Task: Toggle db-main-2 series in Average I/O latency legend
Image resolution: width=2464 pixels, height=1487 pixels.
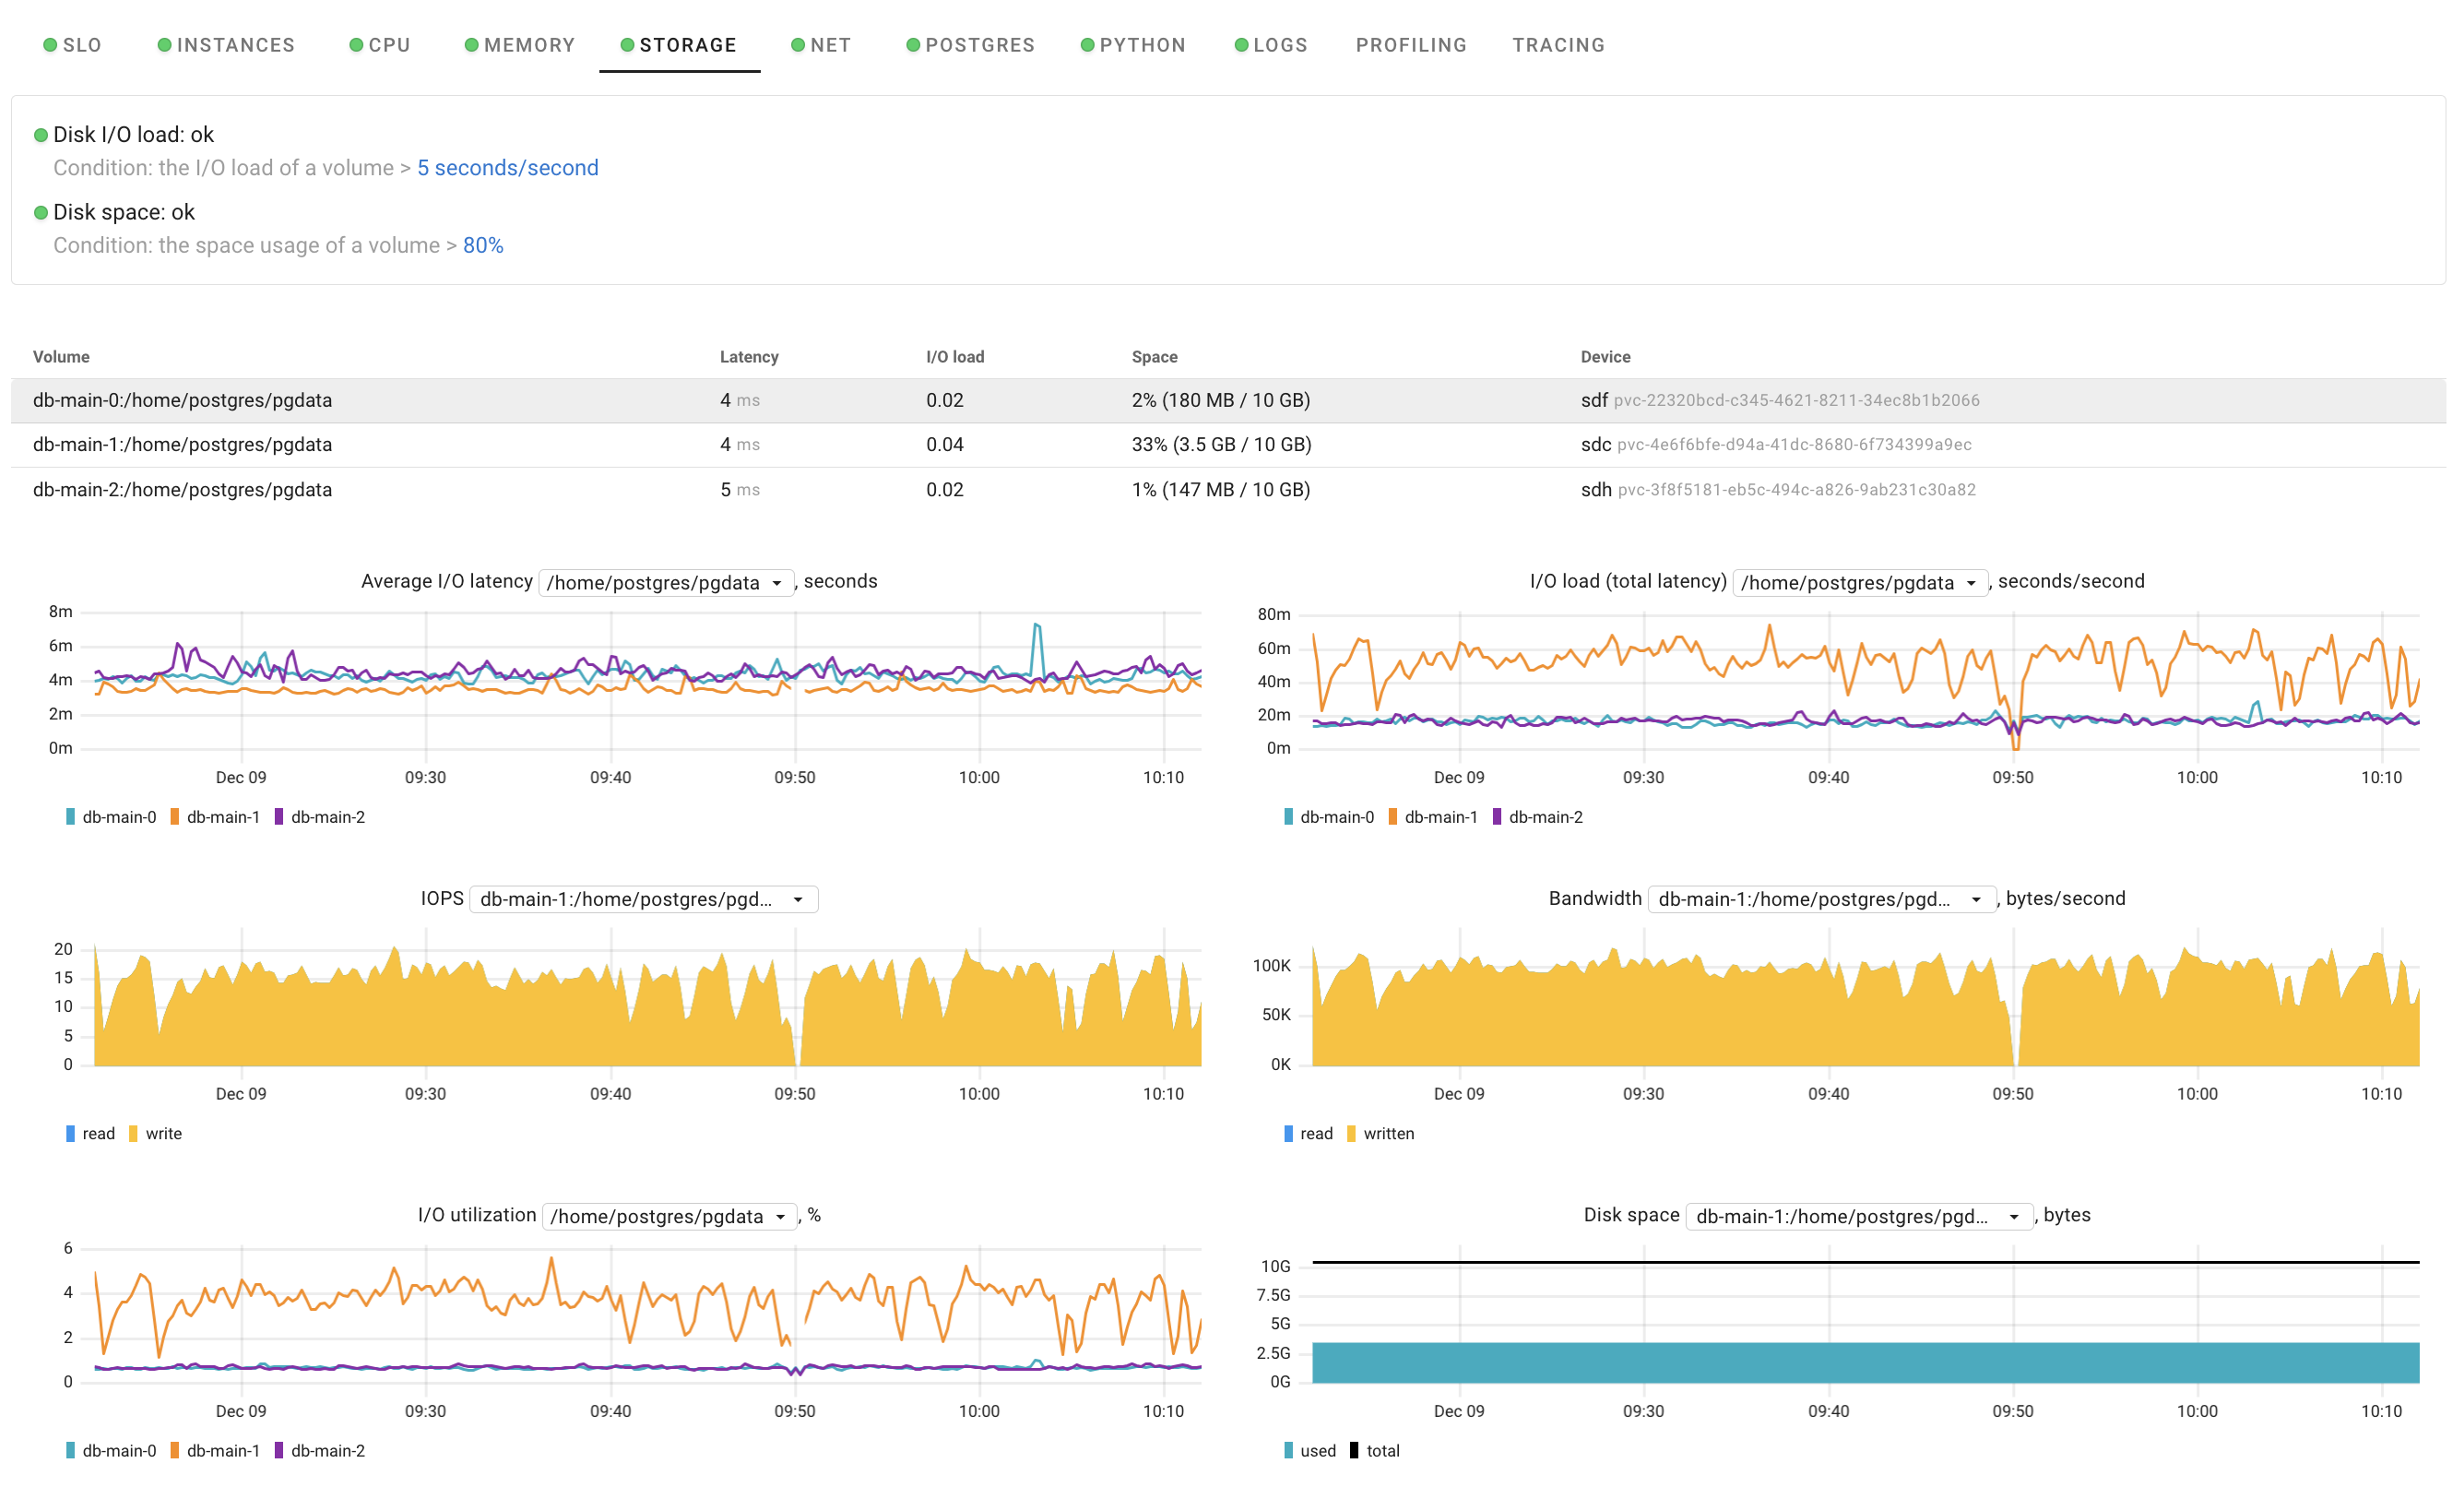Action: coord(320,817)
